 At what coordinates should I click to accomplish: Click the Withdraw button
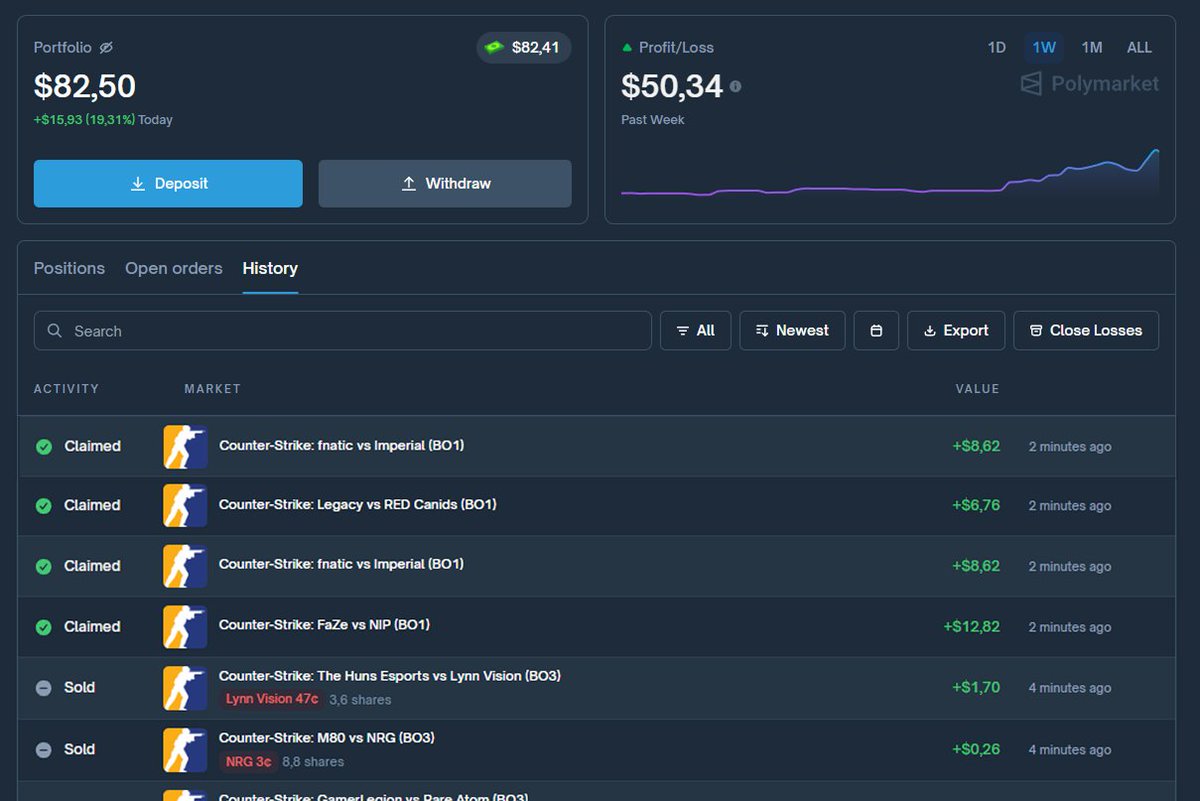pyautogui.click(x=444, y=183)
